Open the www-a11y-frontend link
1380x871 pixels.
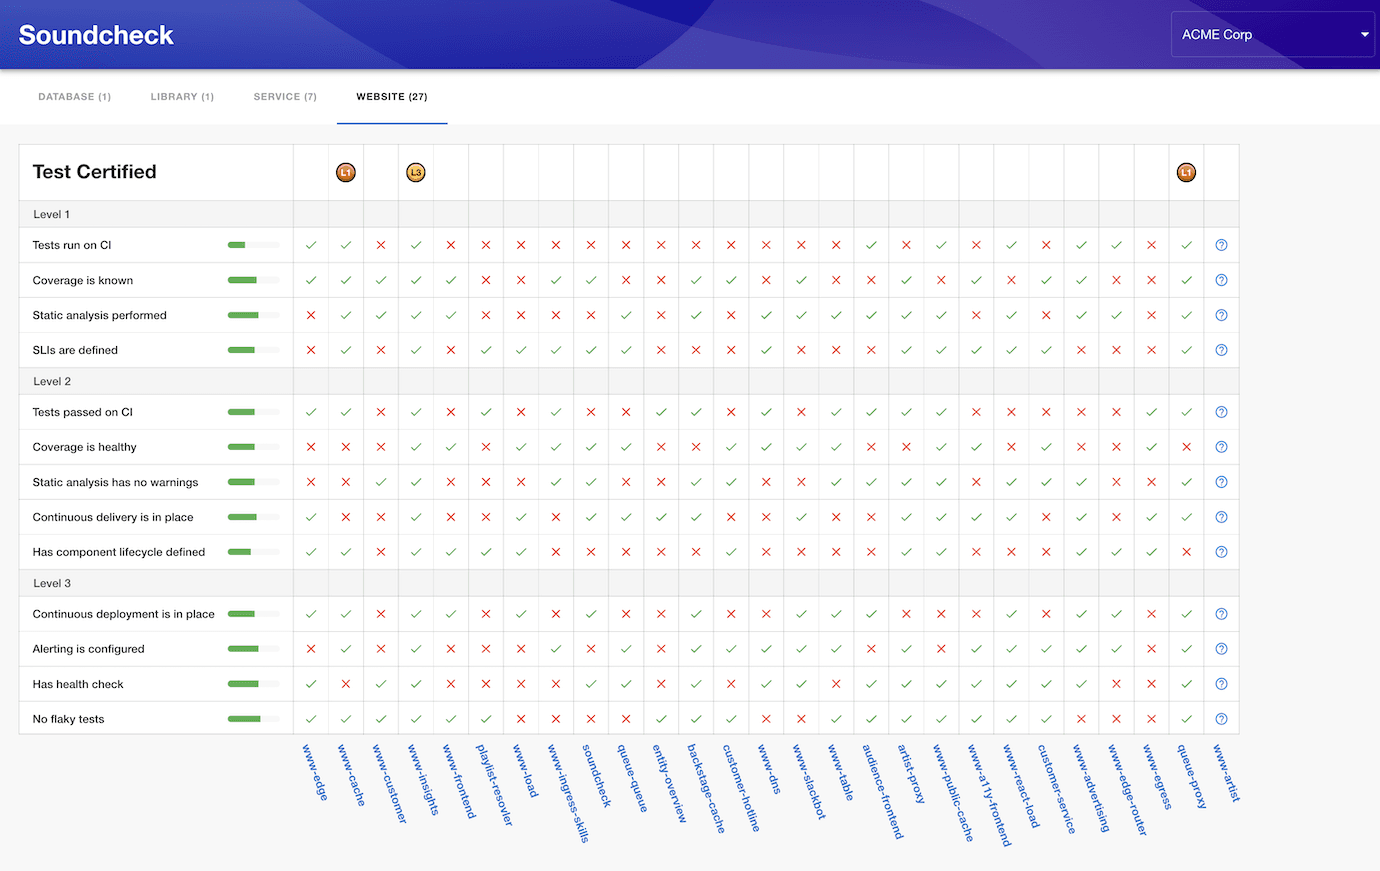[x=989, y=795]
